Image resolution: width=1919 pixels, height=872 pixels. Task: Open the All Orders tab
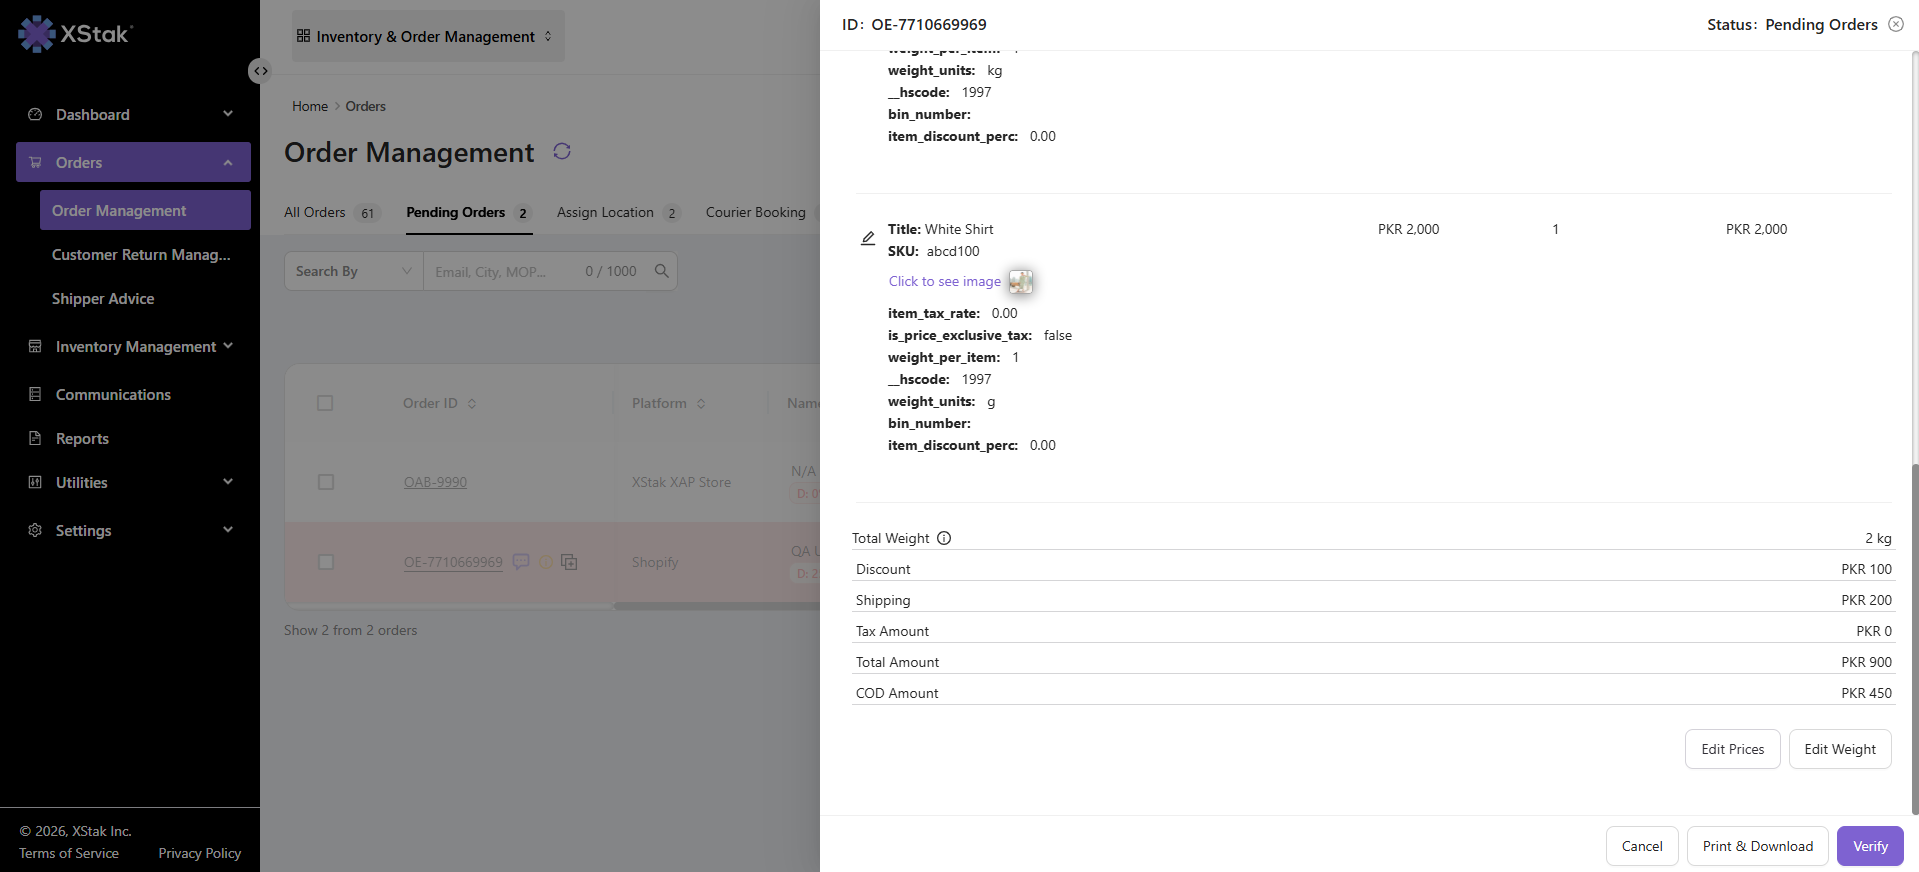331,212
